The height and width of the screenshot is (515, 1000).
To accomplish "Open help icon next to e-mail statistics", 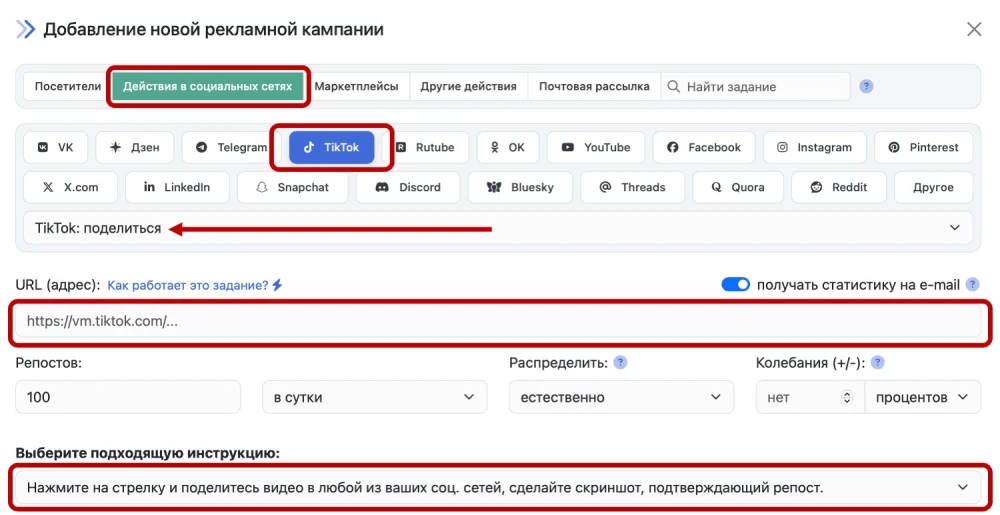I will pyautogui.click(x=972, y=284).
